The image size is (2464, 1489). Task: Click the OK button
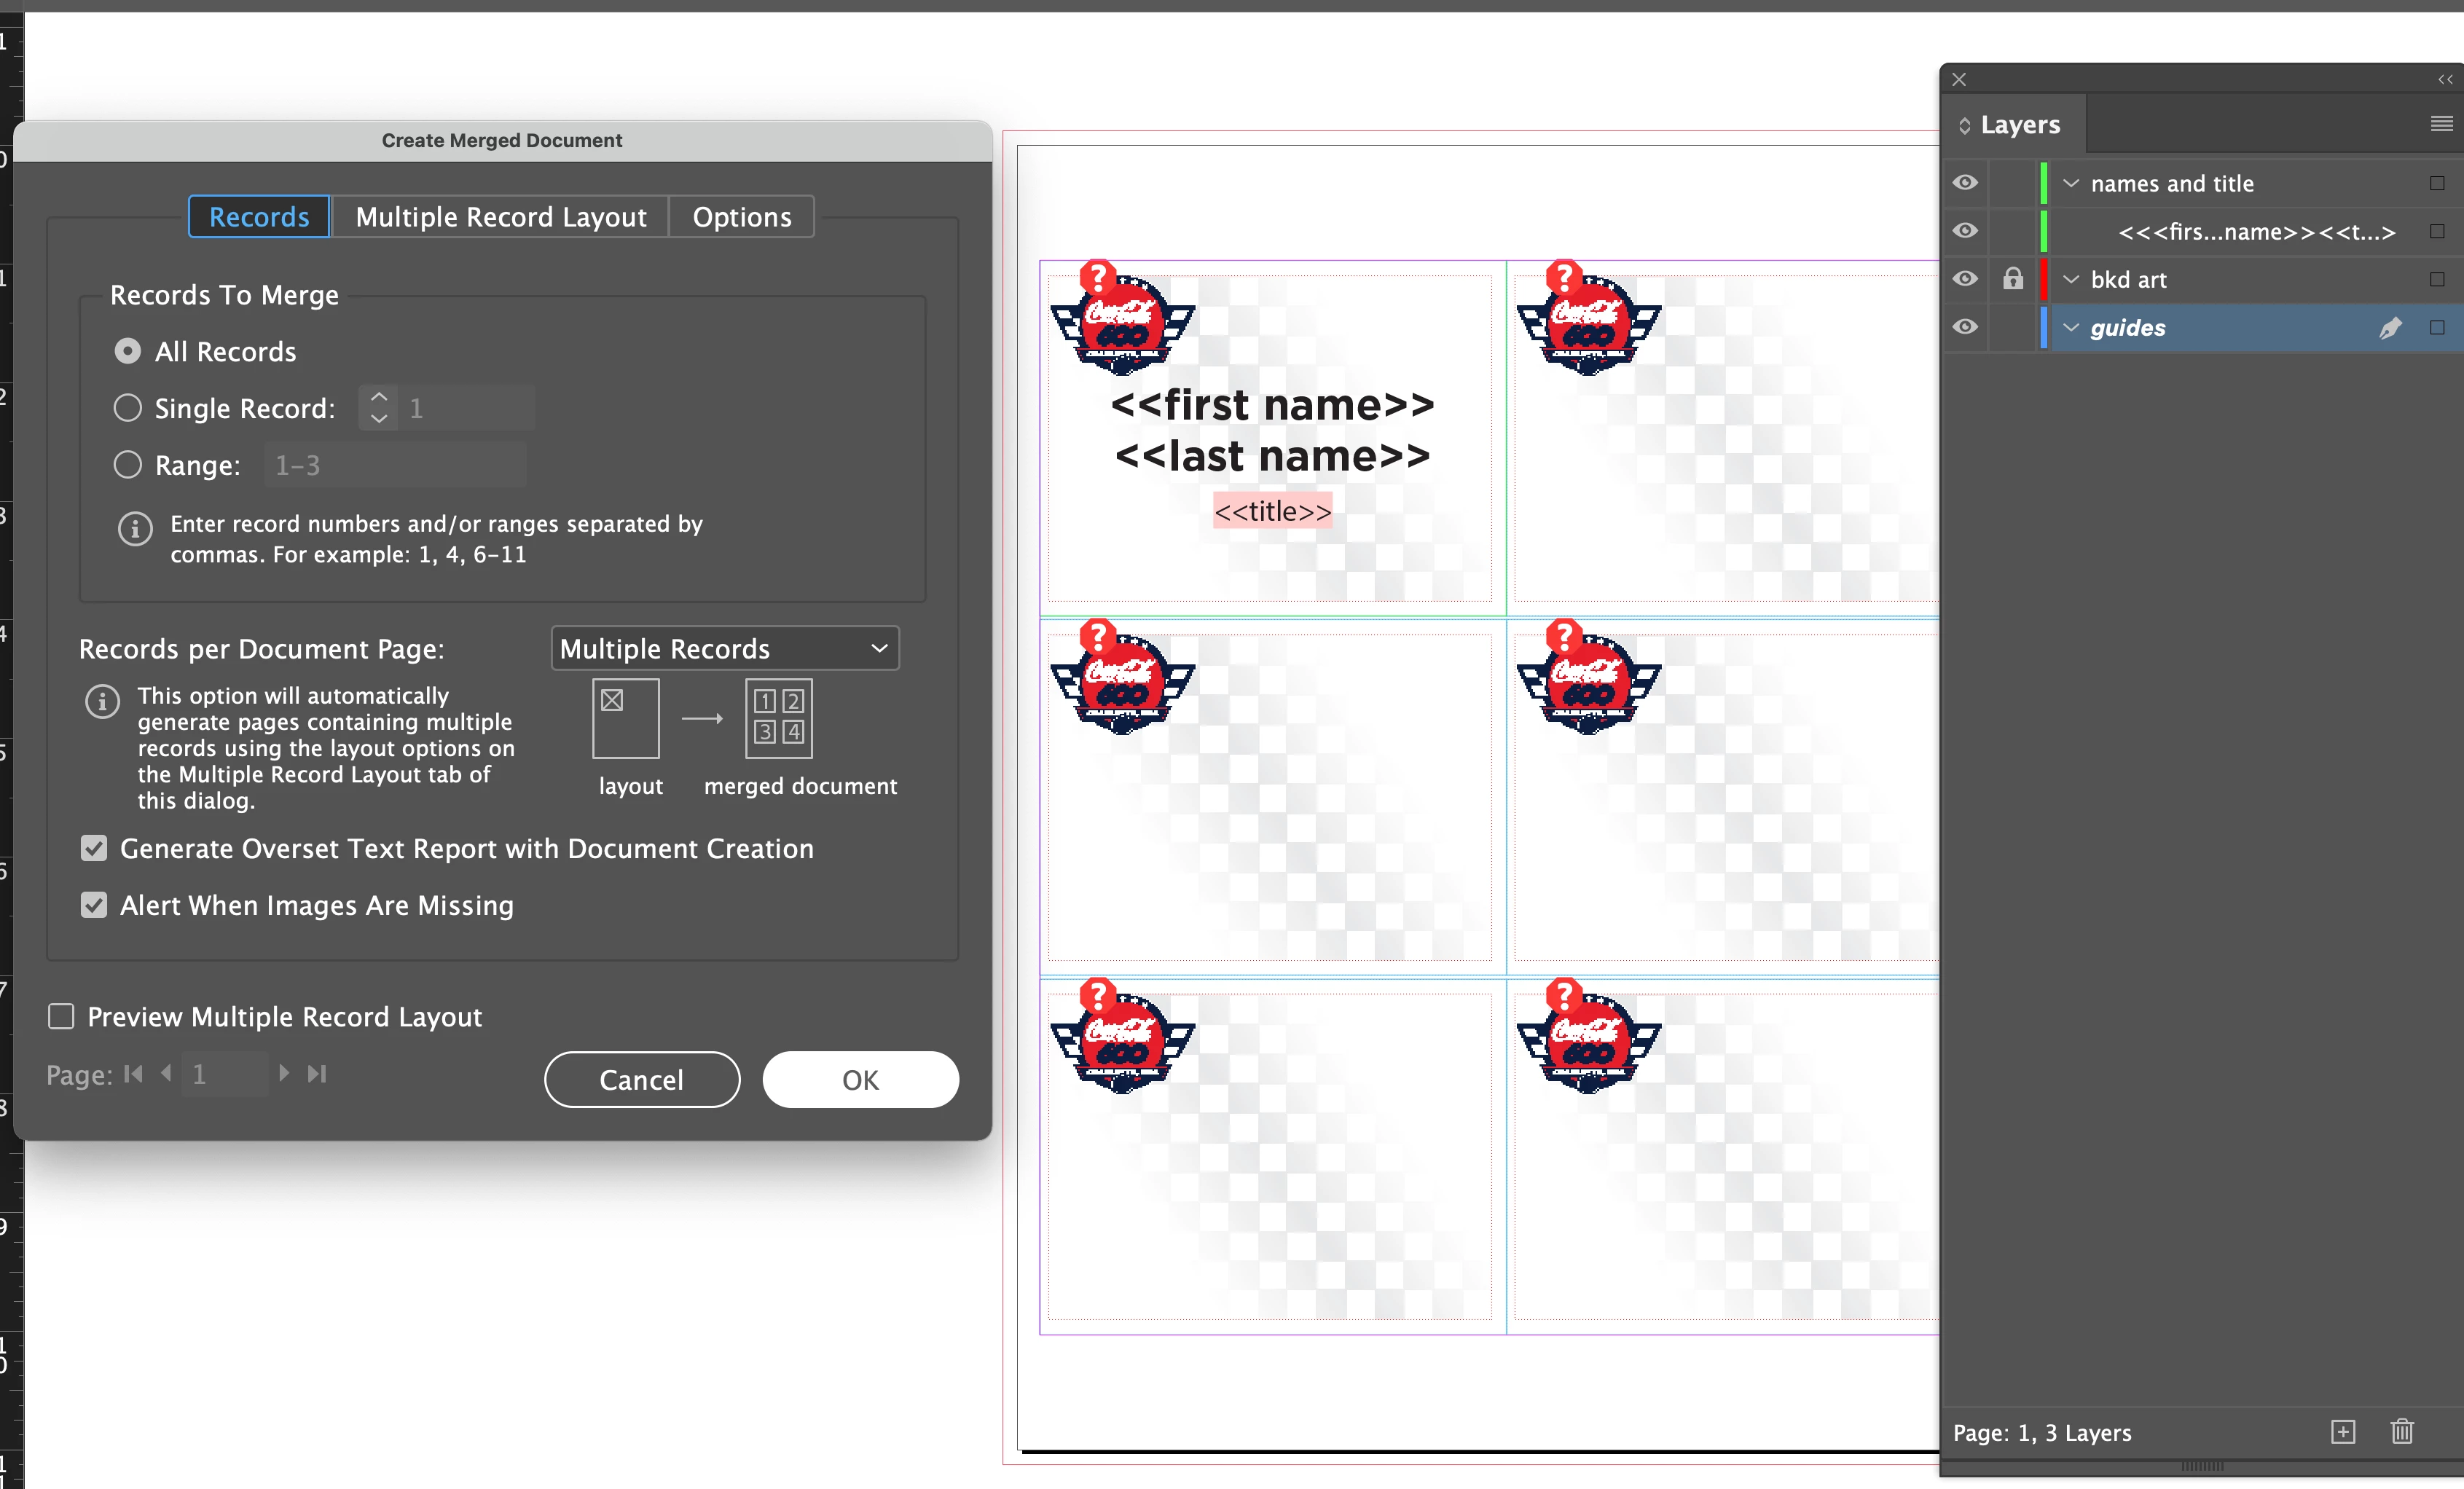(x=860, y=1080)
